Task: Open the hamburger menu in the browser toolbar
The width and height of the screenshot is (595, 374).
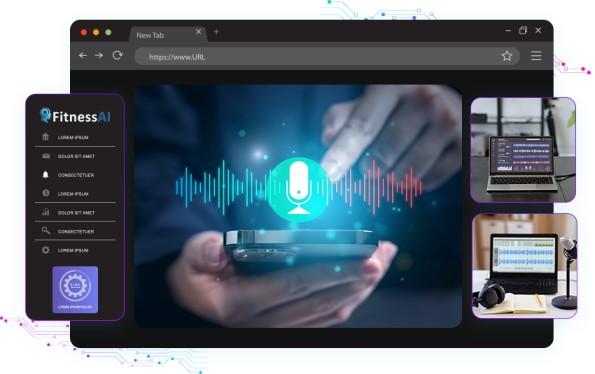Action: click(536, 56)
